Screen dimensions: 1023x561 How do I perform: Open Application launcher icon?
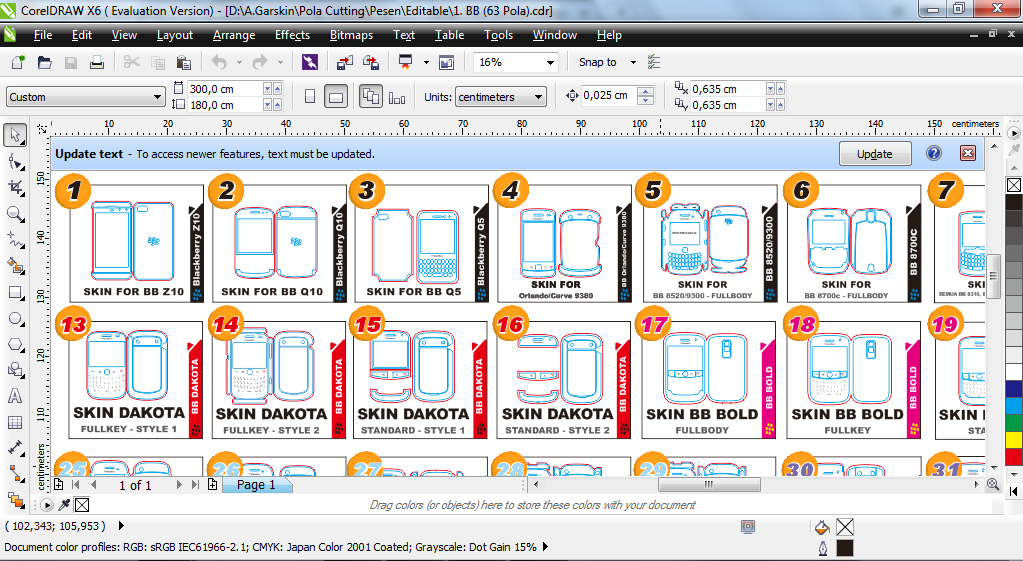pos(405,62)
